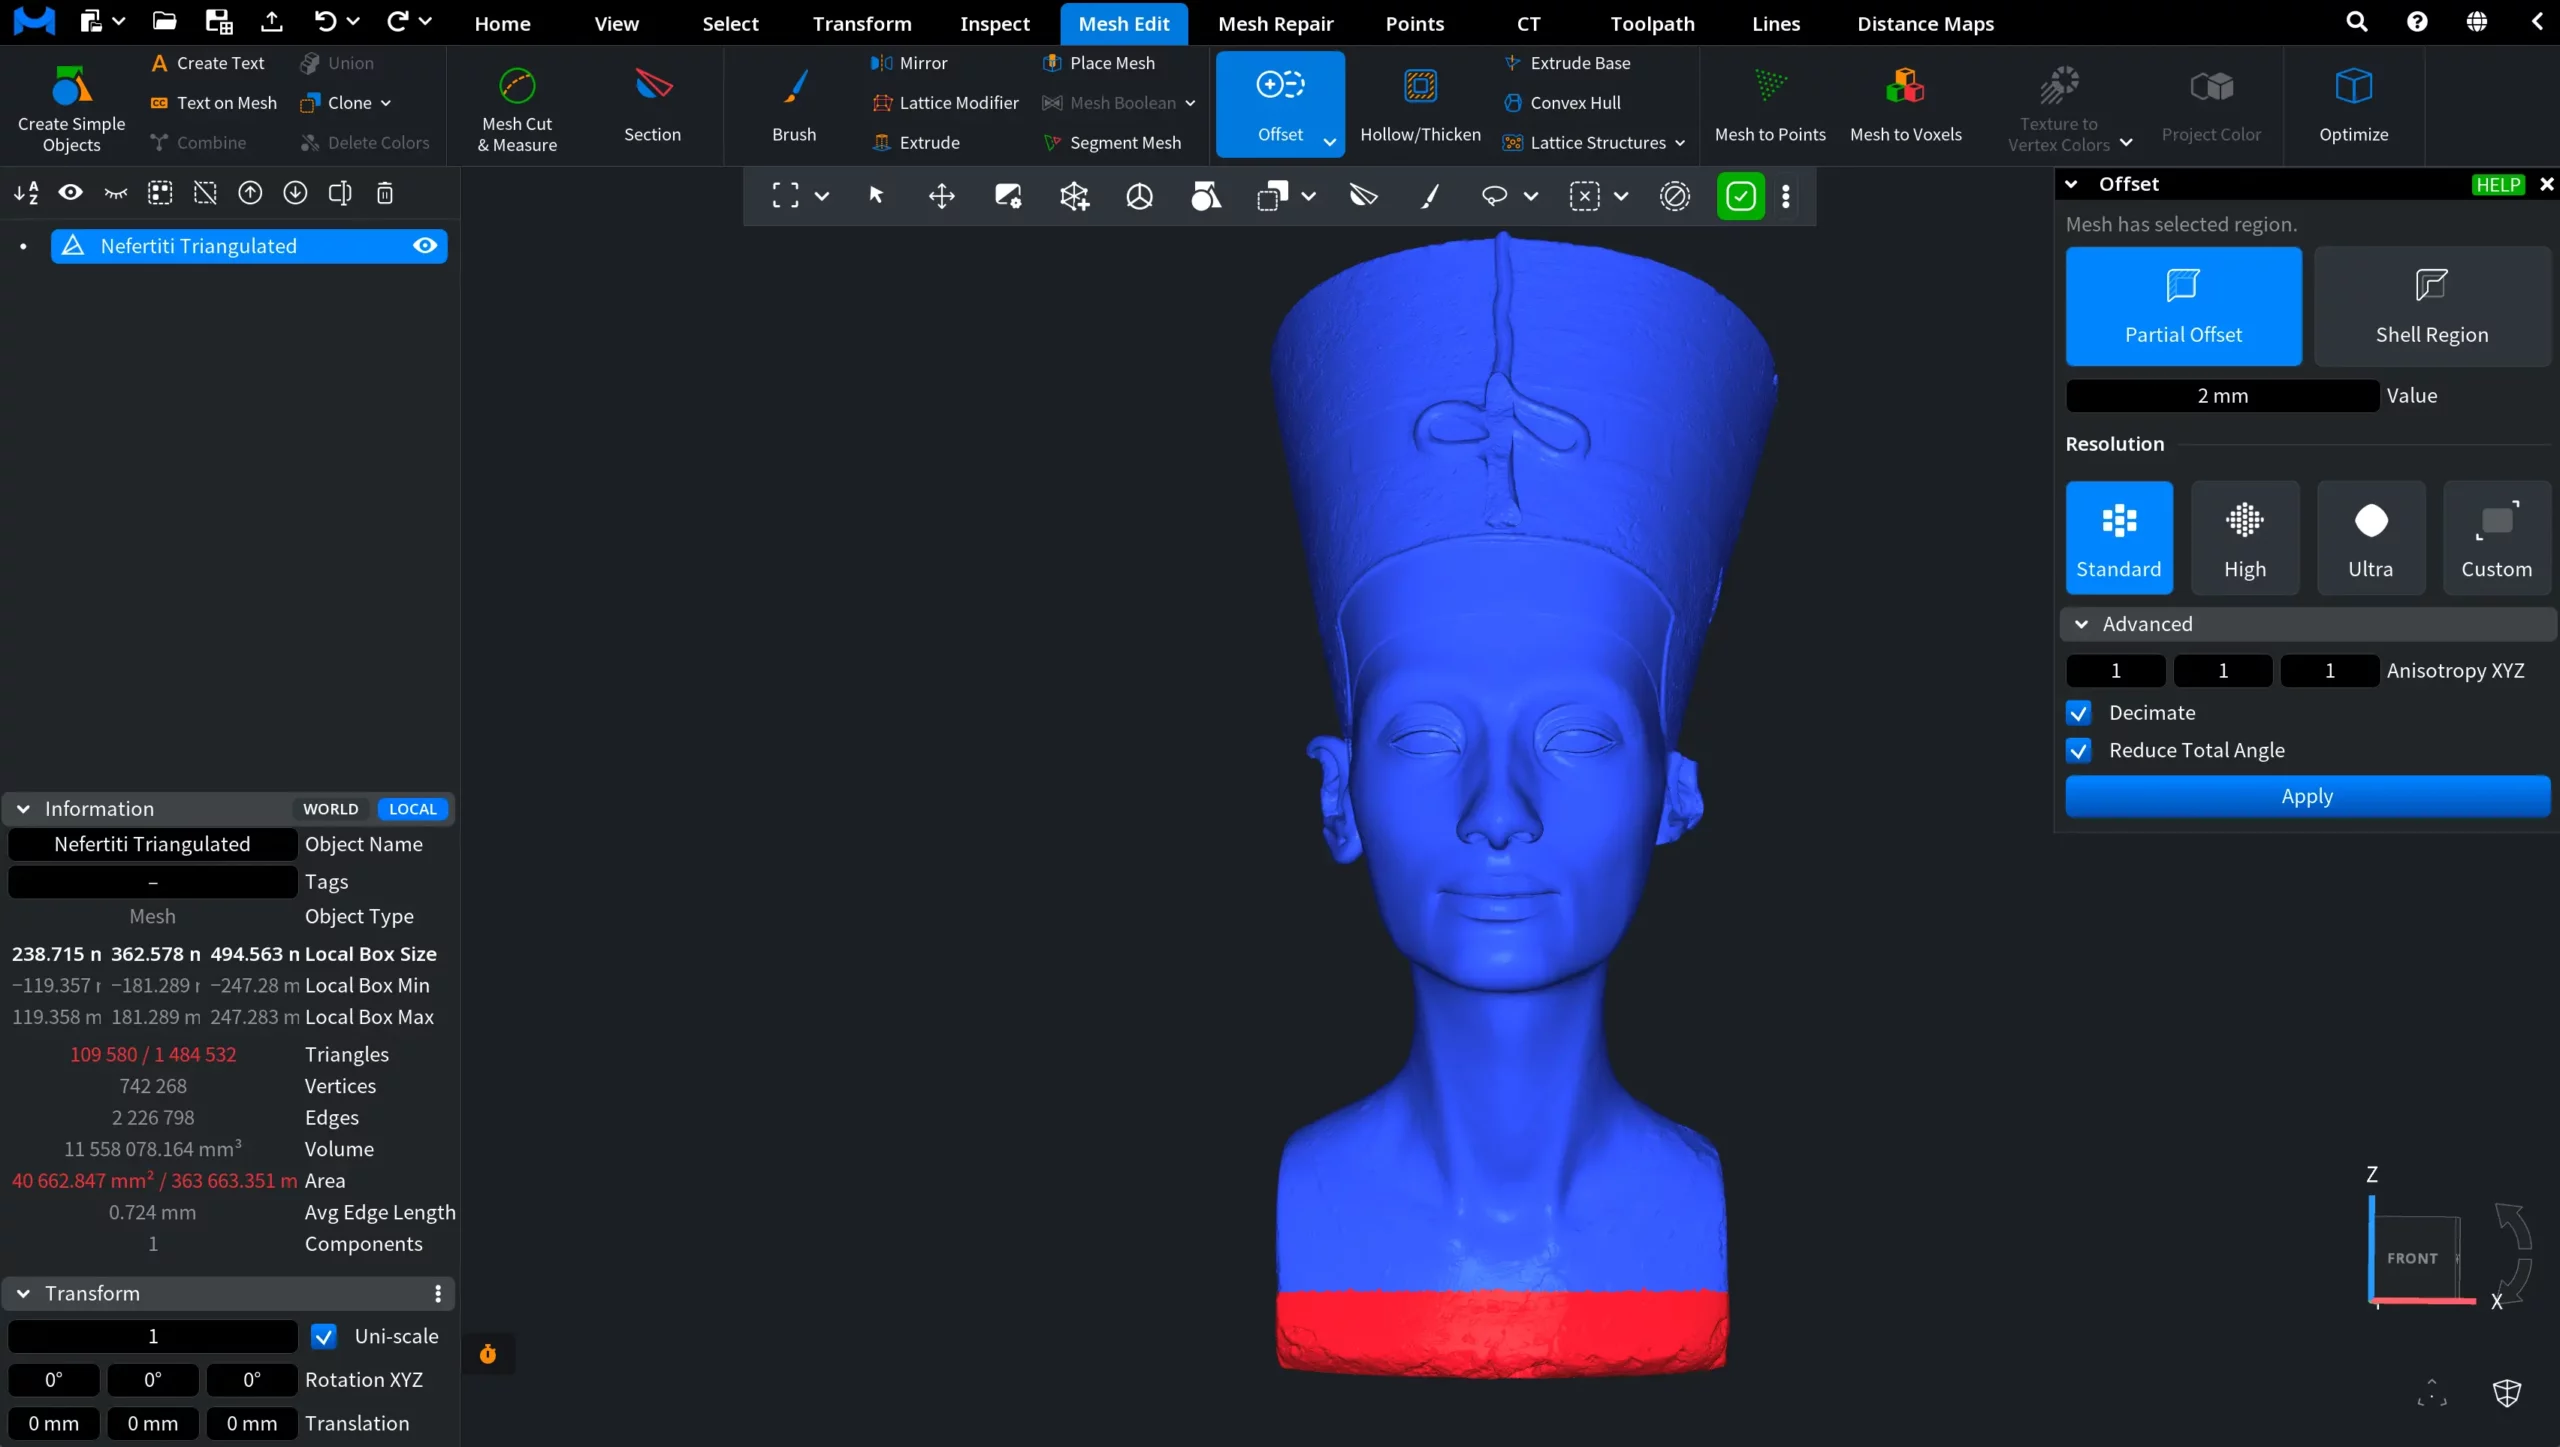The image size is (2560, 1447).
Task: Uncheck the Decimate checkbox
Action: click(x=2078, y=713)
